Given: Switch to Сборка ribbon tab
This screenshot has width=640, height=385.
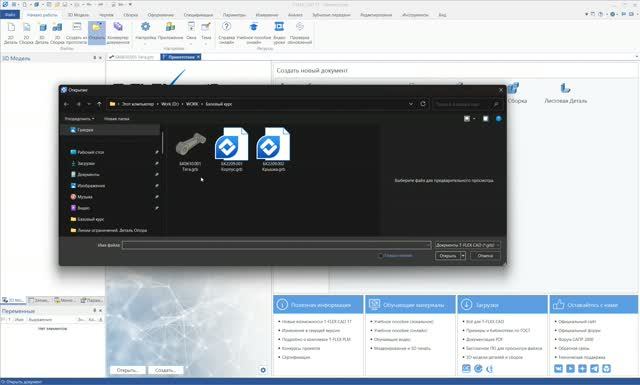Looking at the screenshot, I should tap(131, 15).
